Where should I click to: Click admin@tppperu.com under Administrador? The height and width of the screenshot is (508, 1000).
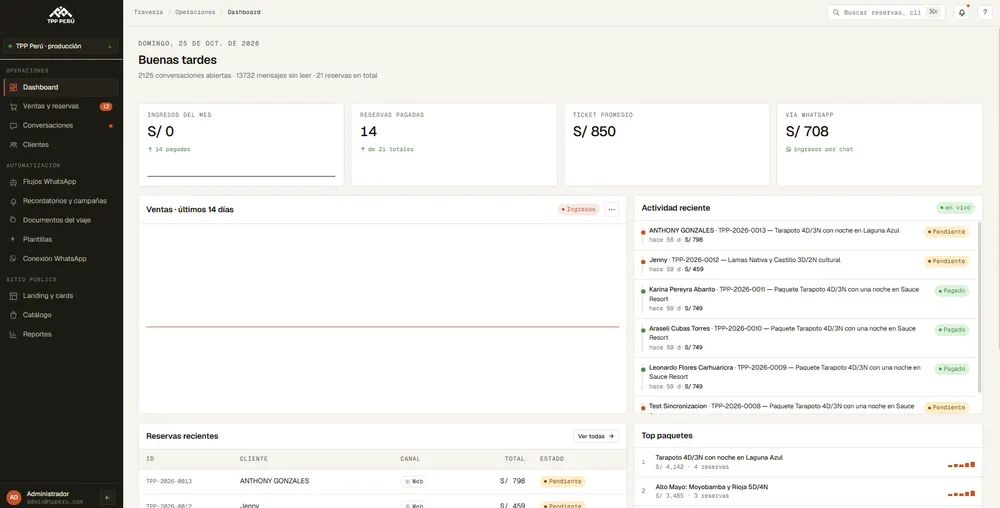(x=54, y=502)
